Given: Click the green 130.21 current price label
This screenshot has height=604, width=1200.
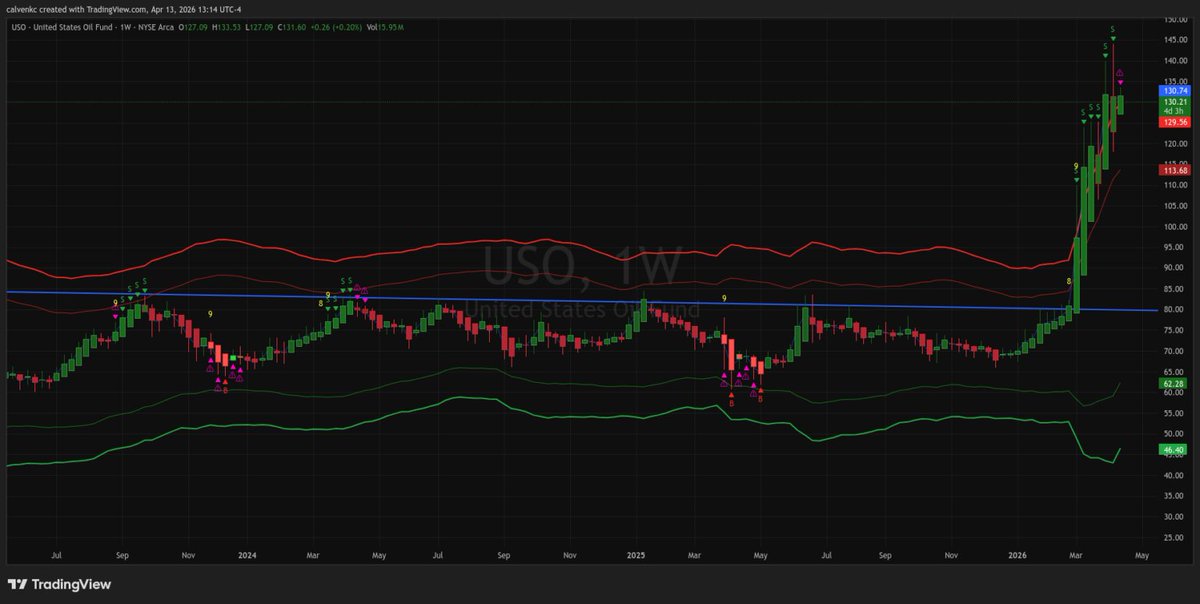Looking at the screenshot, I should click(x=1174, y=101).
